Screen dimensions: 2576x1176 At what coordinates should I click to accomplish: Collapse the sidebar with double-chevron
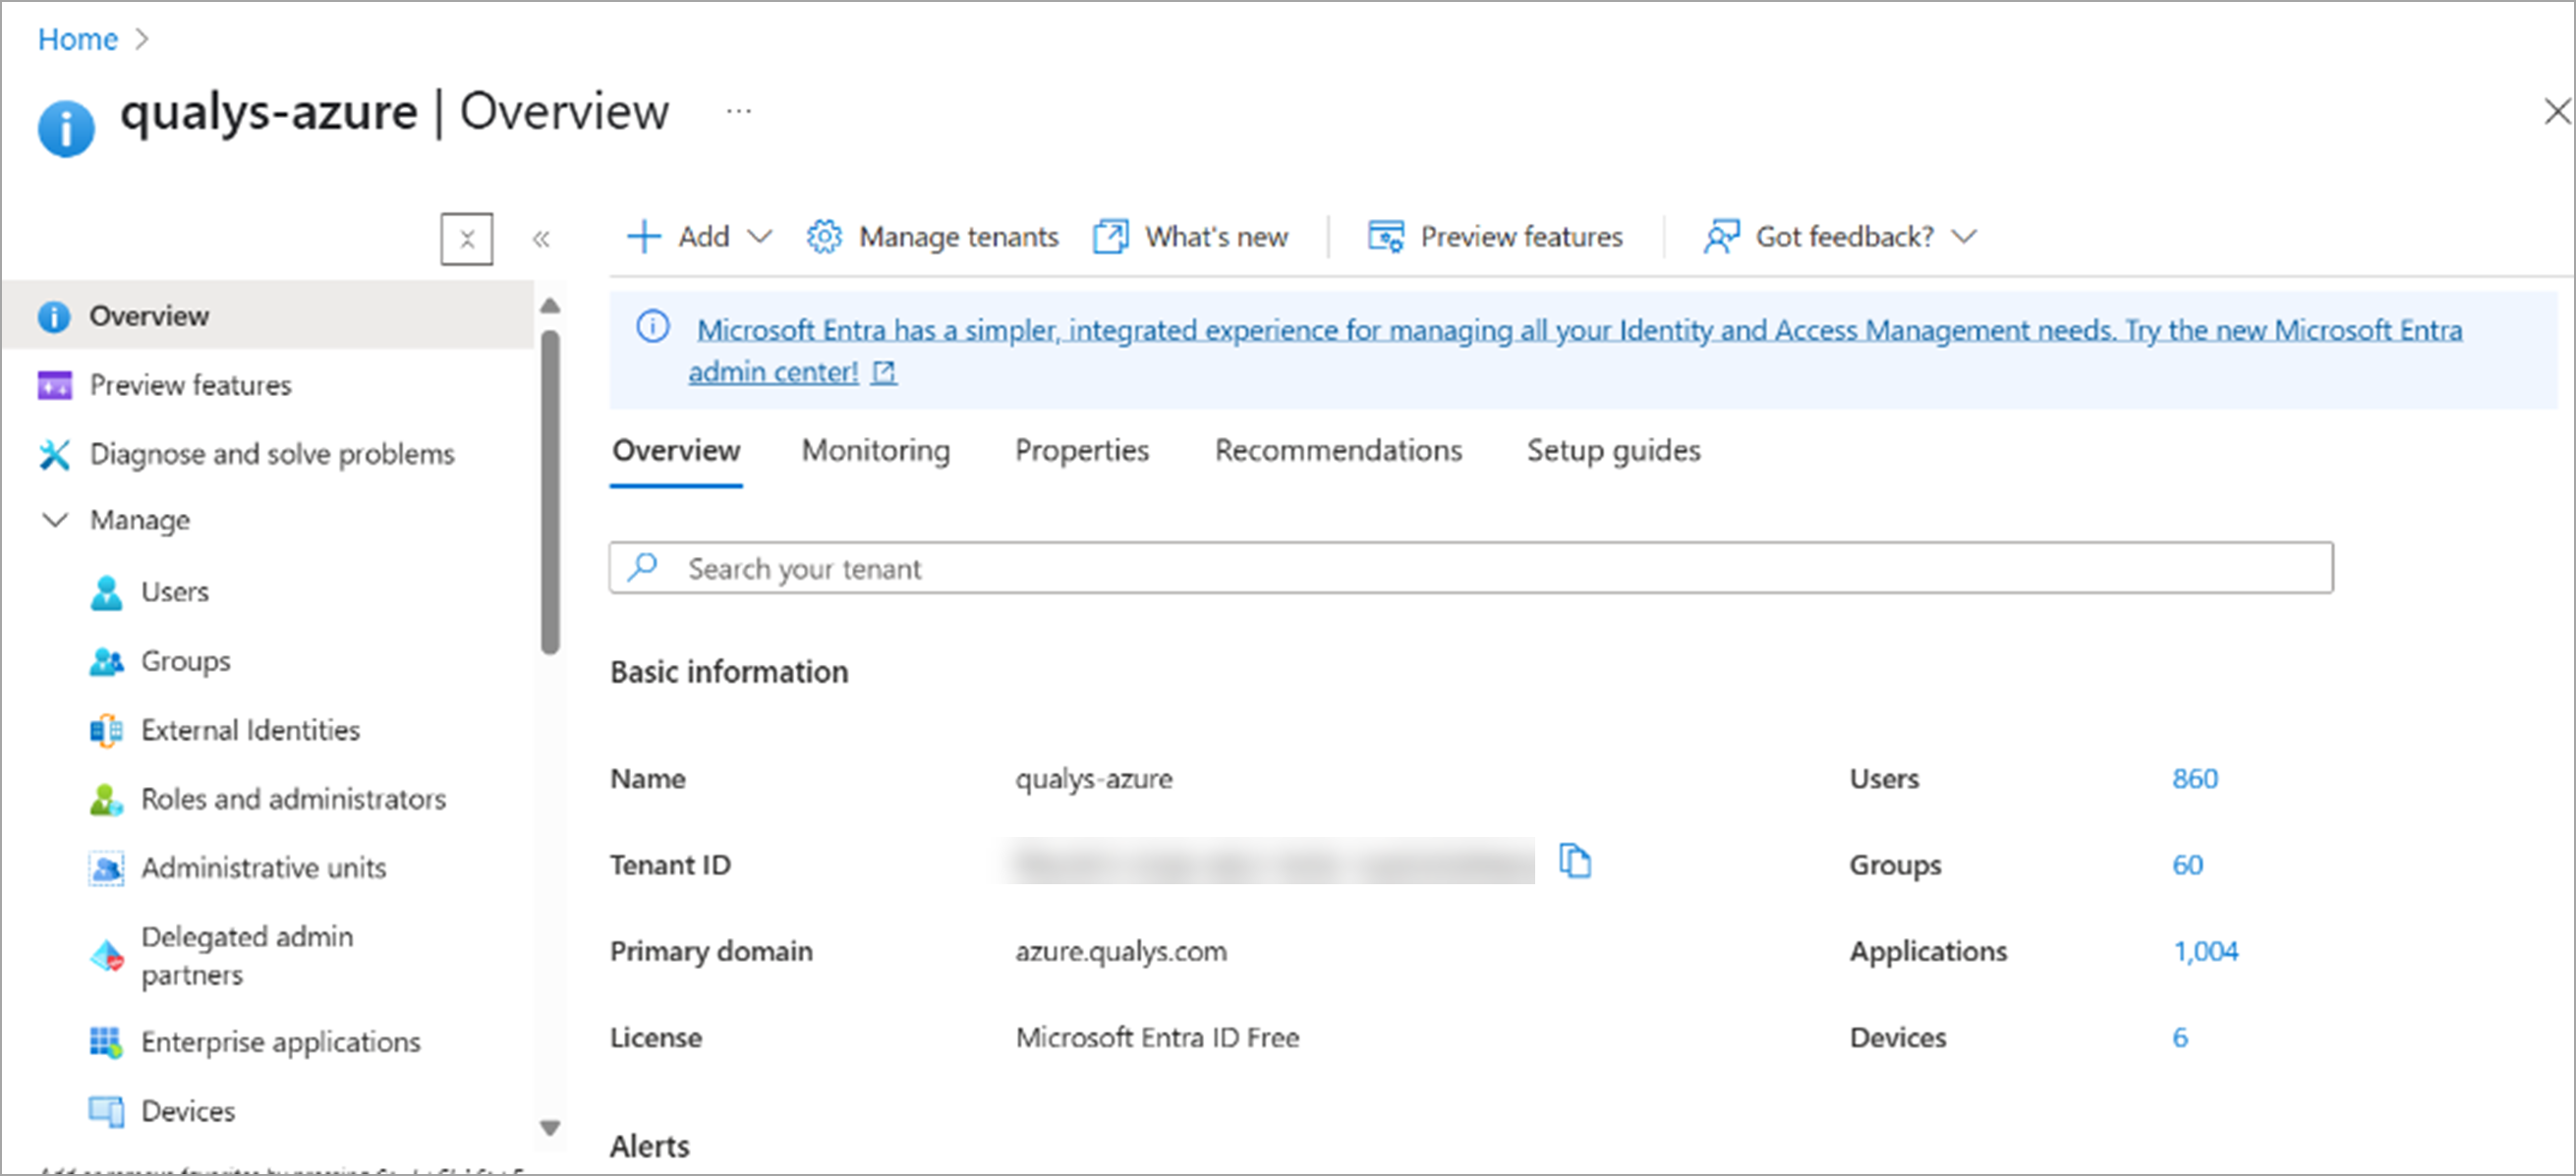[541, 239]
